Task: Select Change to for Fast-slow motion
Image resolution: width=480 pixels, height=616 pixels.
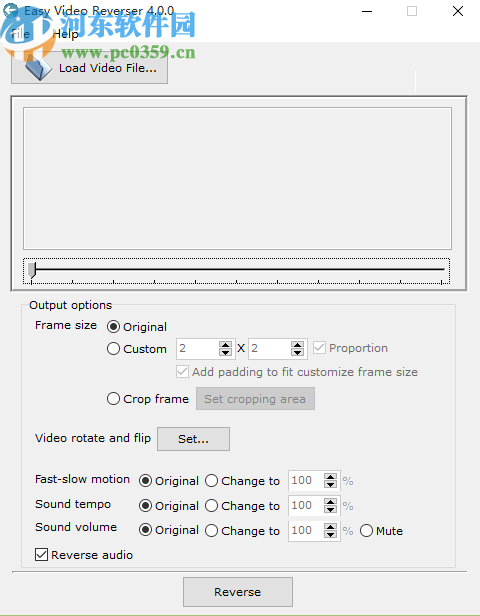Action: [242, 481]
